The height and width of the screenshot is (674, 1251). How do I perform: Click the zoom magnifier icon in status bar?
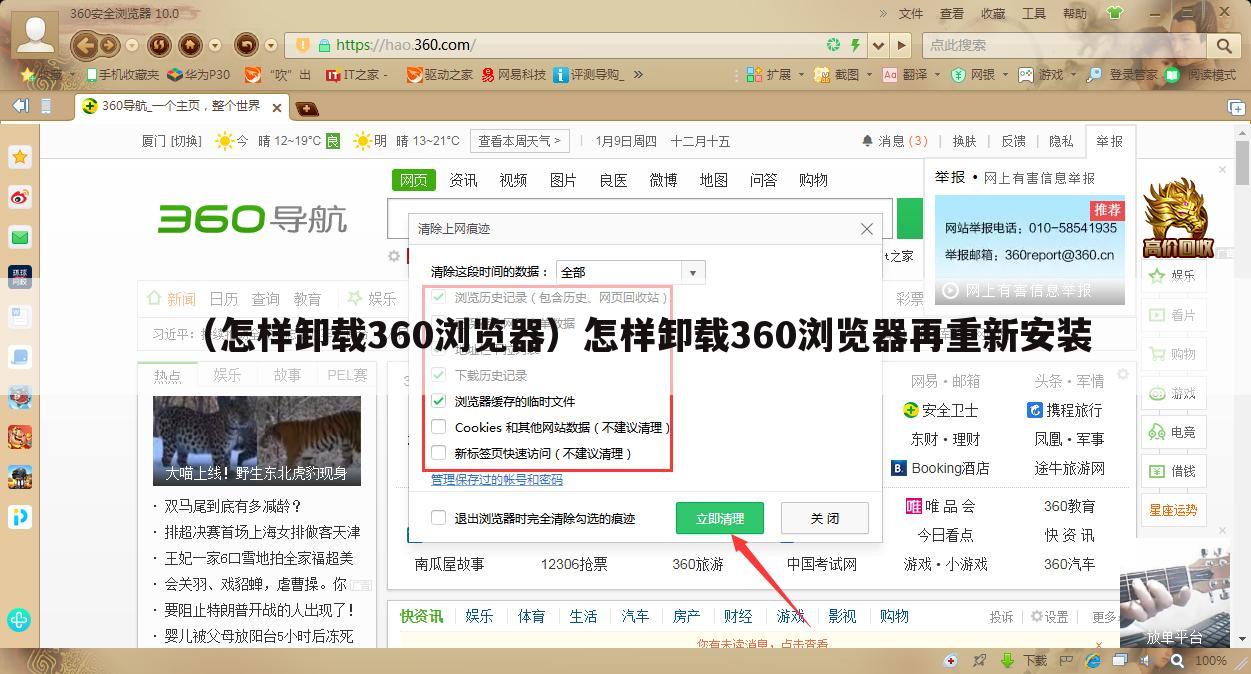1178,660
